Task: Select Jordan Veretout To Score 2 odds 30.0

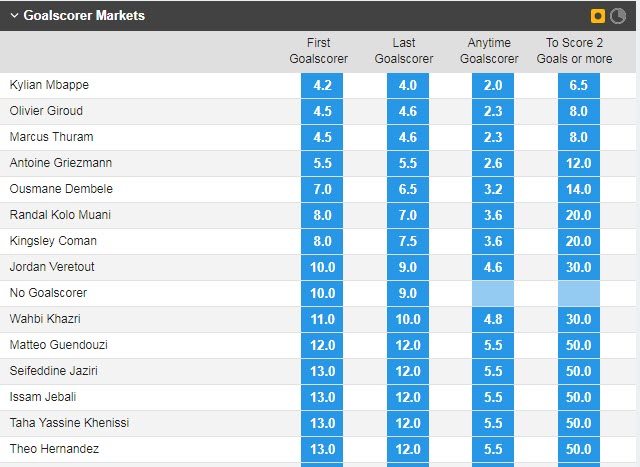Action: pyautogui.click(x=579, y=267)
